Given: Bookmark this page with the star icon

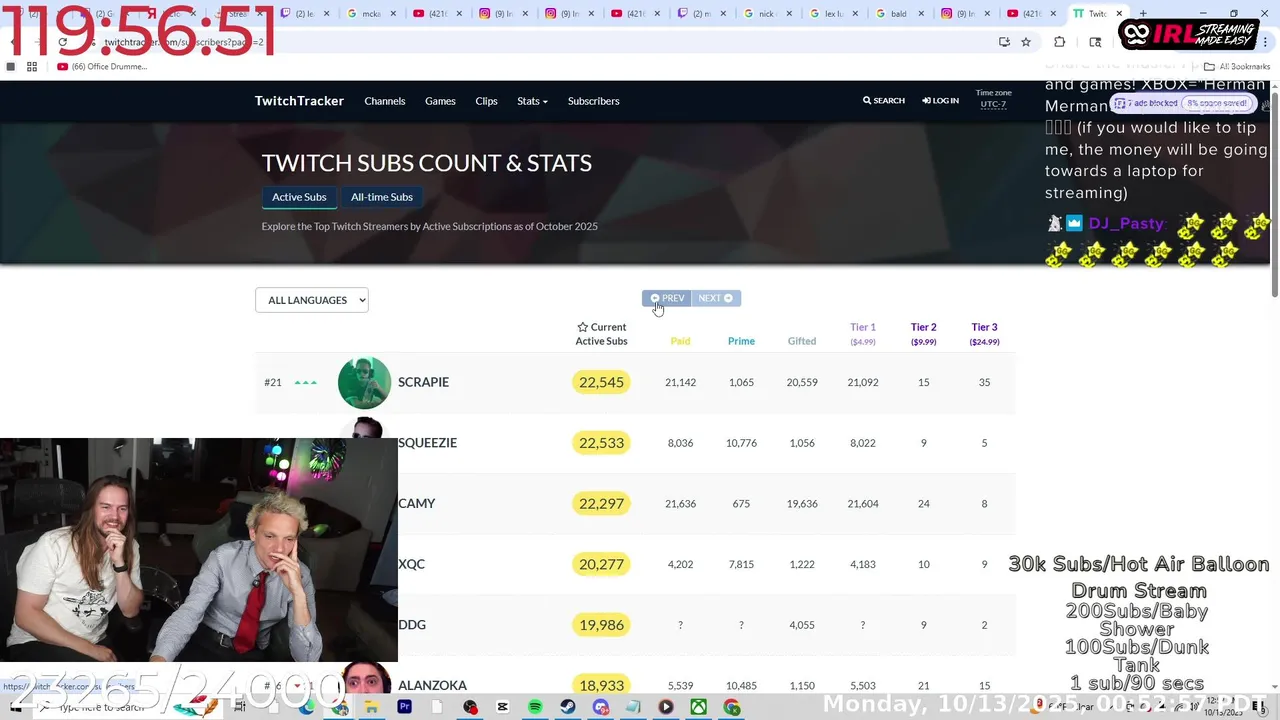Looking at the screenshot, I should click(1026, 42).
